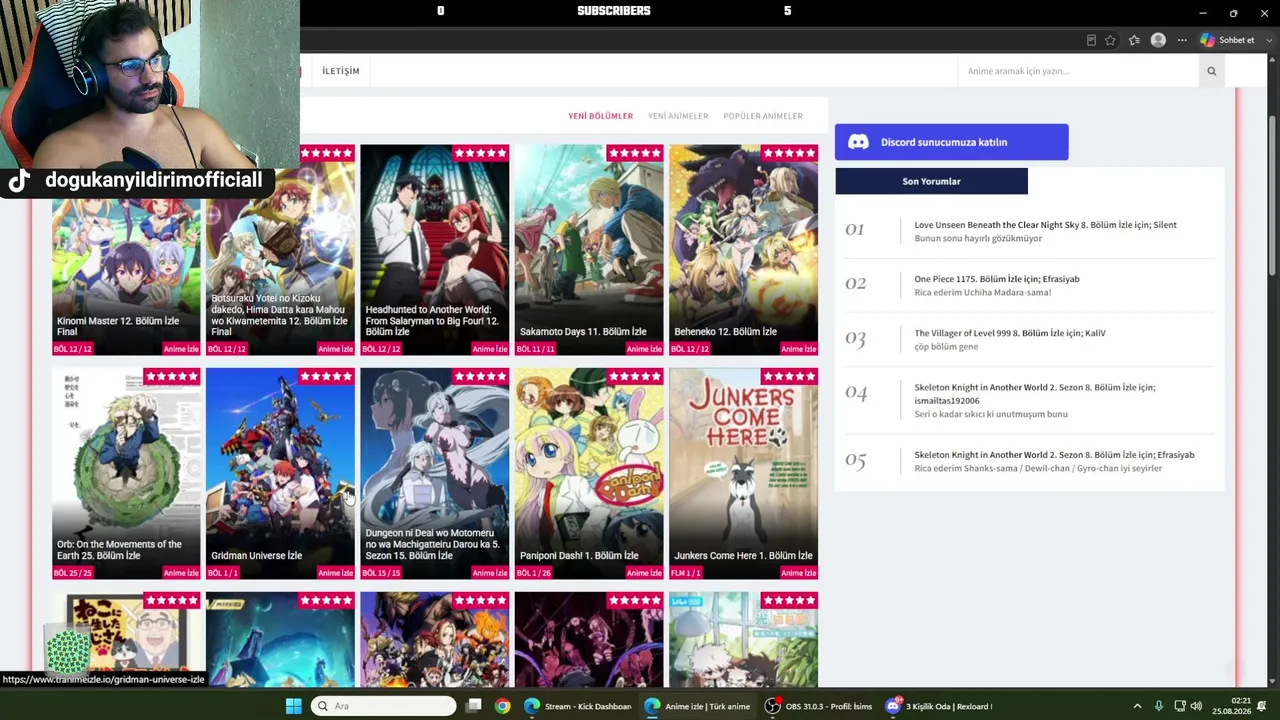Open Task View icon on the taskbar
This screenshot has height=720, width=1280.
(474, 706)
